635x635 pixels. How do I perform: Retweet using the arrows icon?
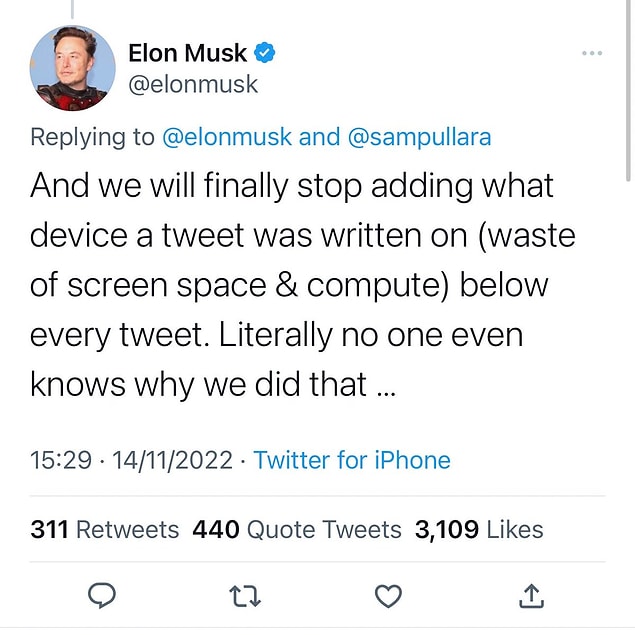click(246, 596)
